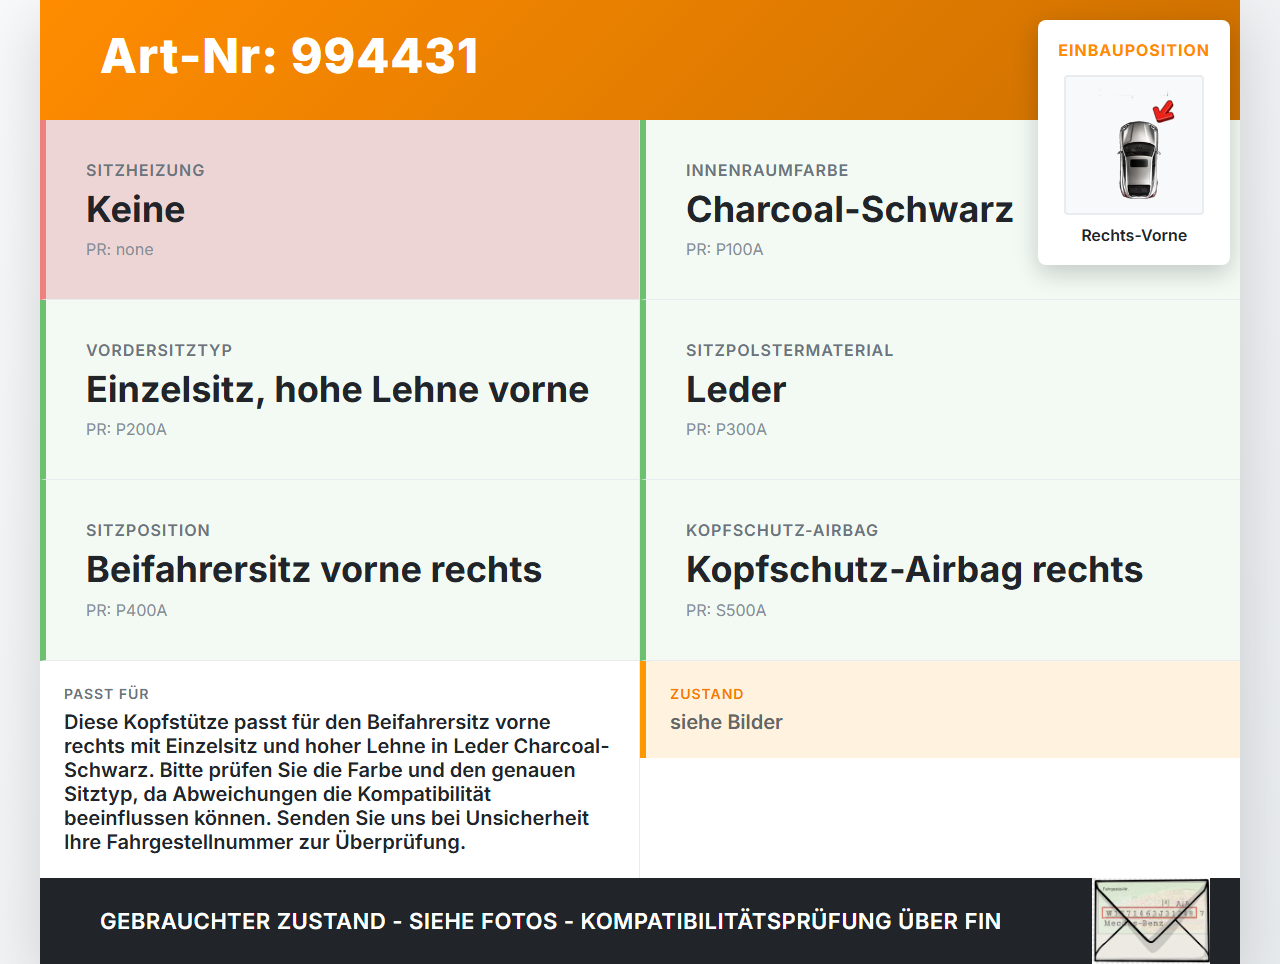Click the PR: P400A code

[x=126, y=610]
